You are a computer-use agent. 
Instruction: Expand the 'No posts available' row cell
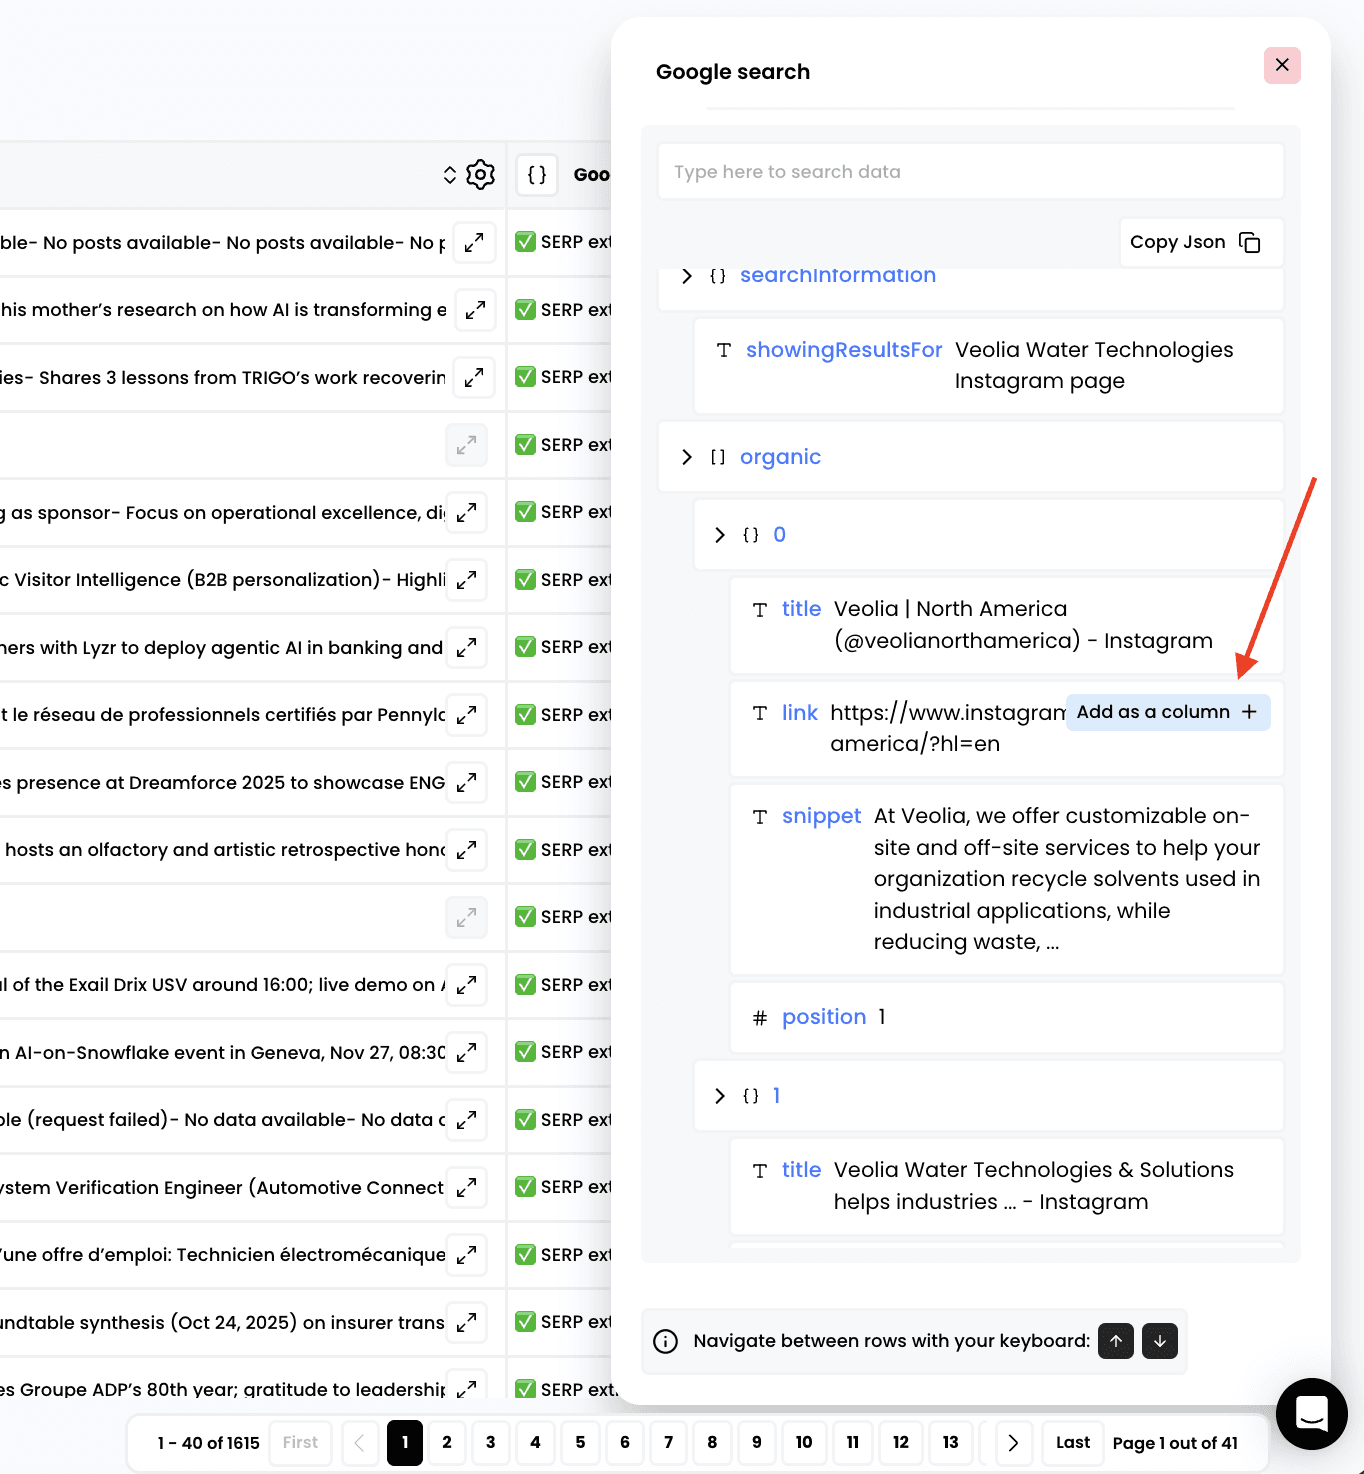tap(474, 242)
